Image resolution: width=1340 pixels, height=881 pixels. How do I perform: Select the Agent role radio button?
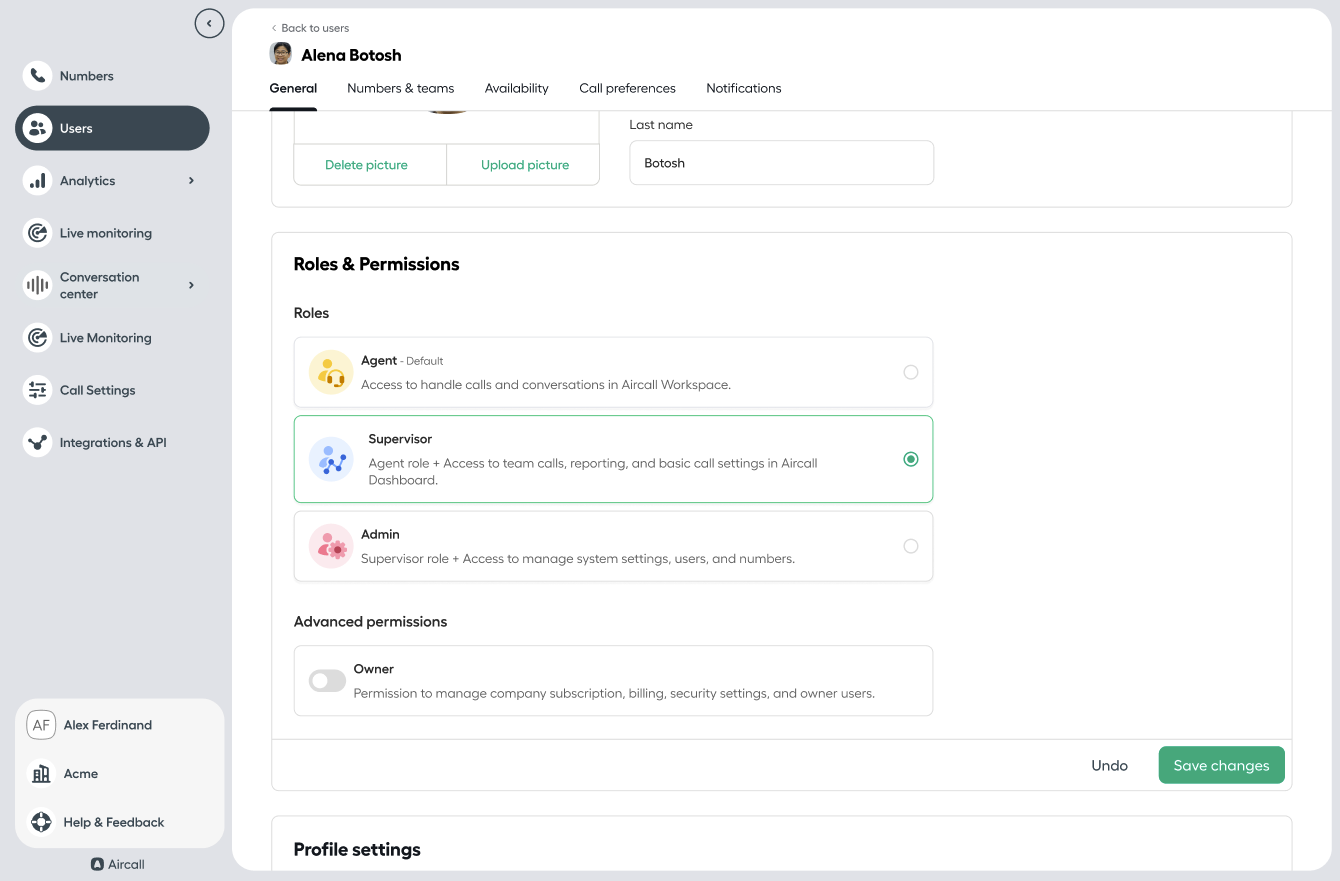(910, 372)
